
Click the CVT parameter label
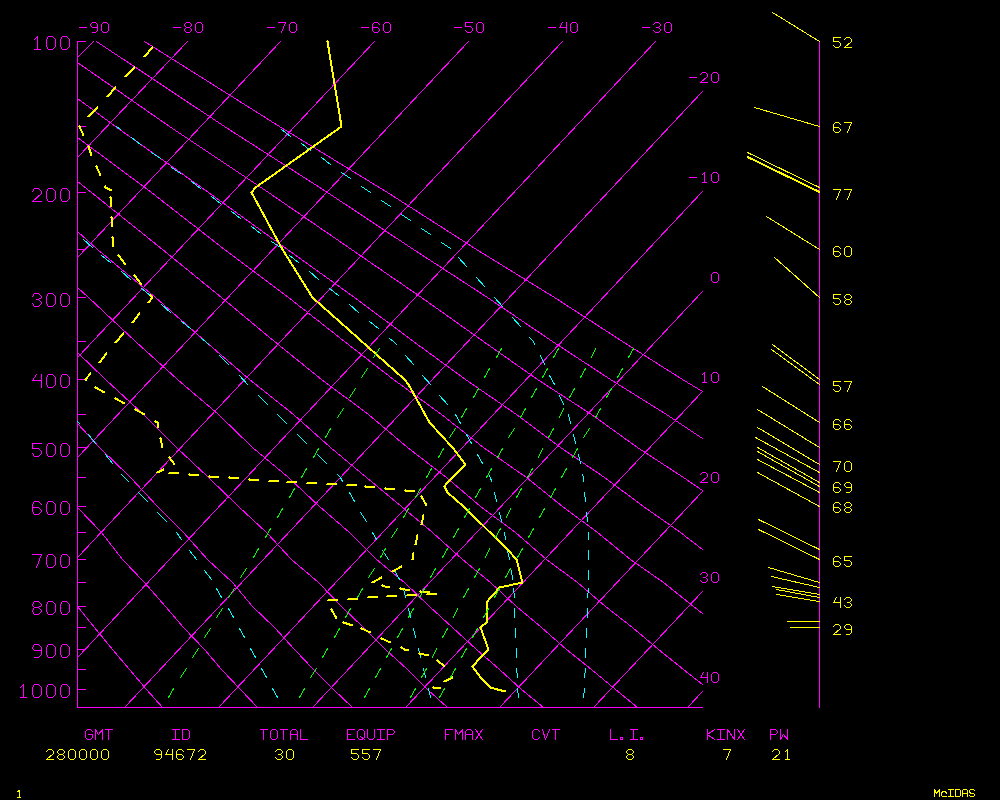coord(545,735)
